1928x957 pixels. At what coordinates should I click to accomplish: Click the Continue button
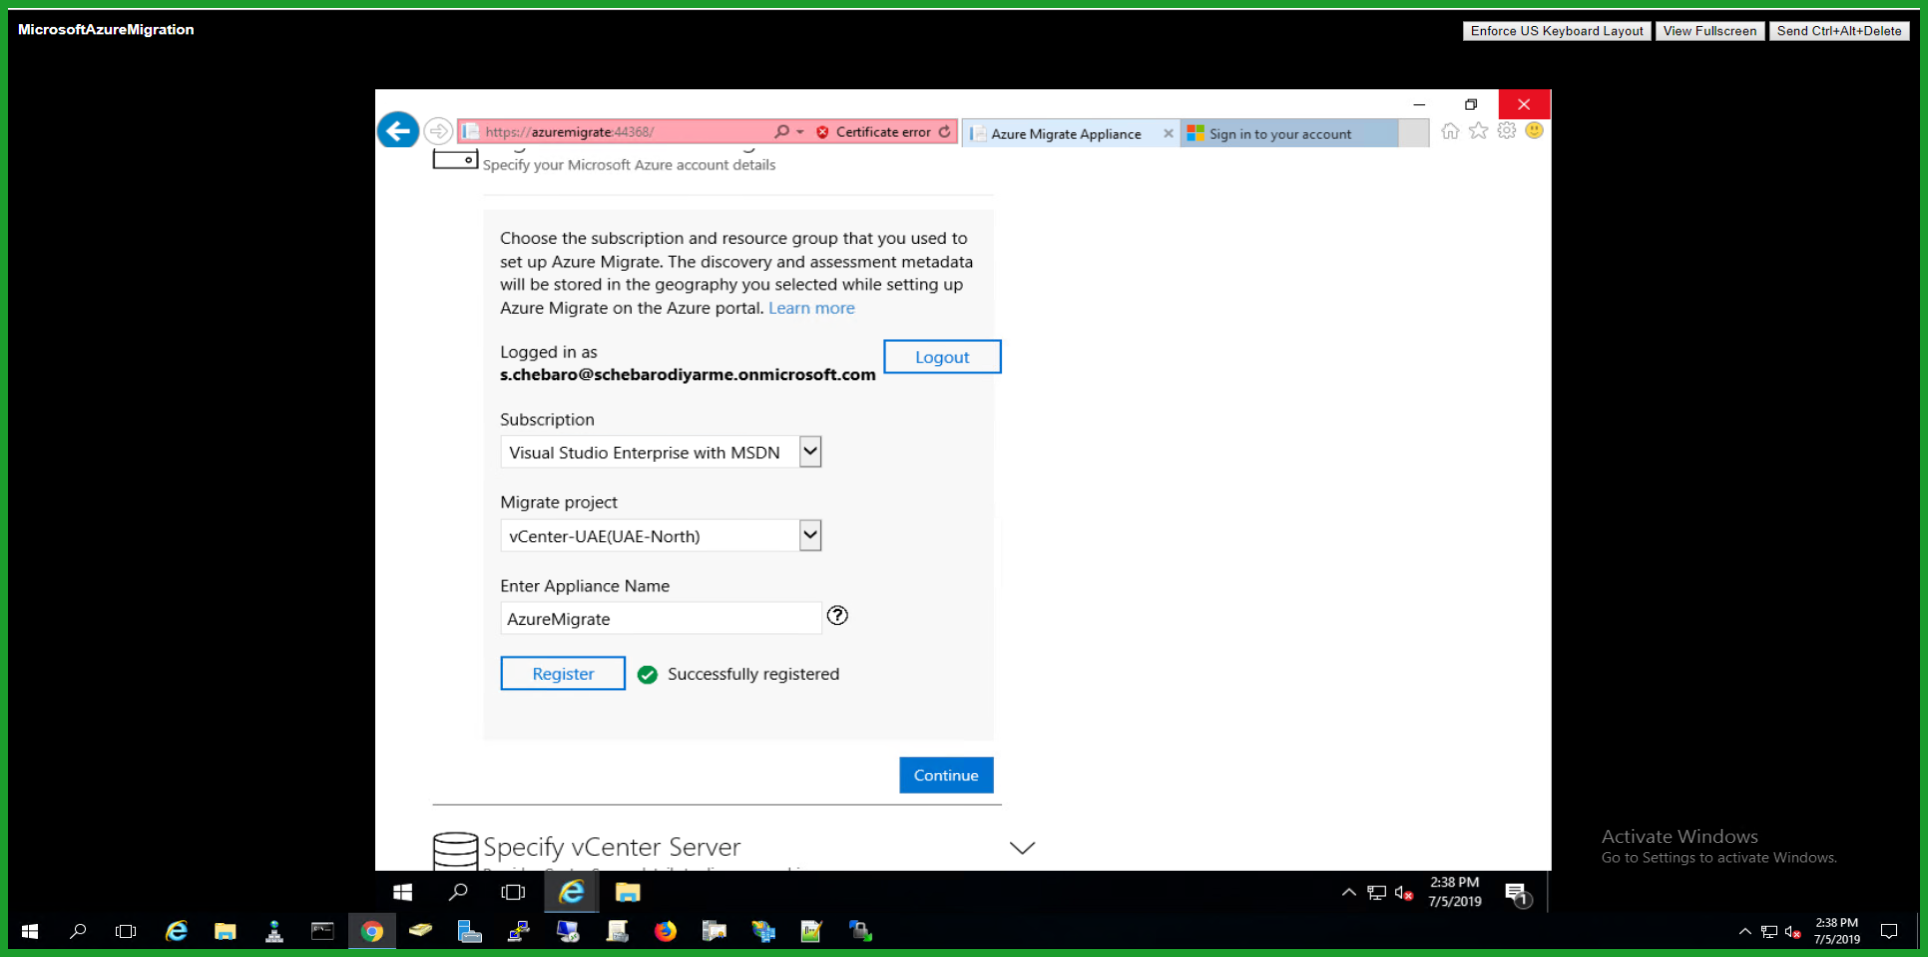(x=946, y=775)
